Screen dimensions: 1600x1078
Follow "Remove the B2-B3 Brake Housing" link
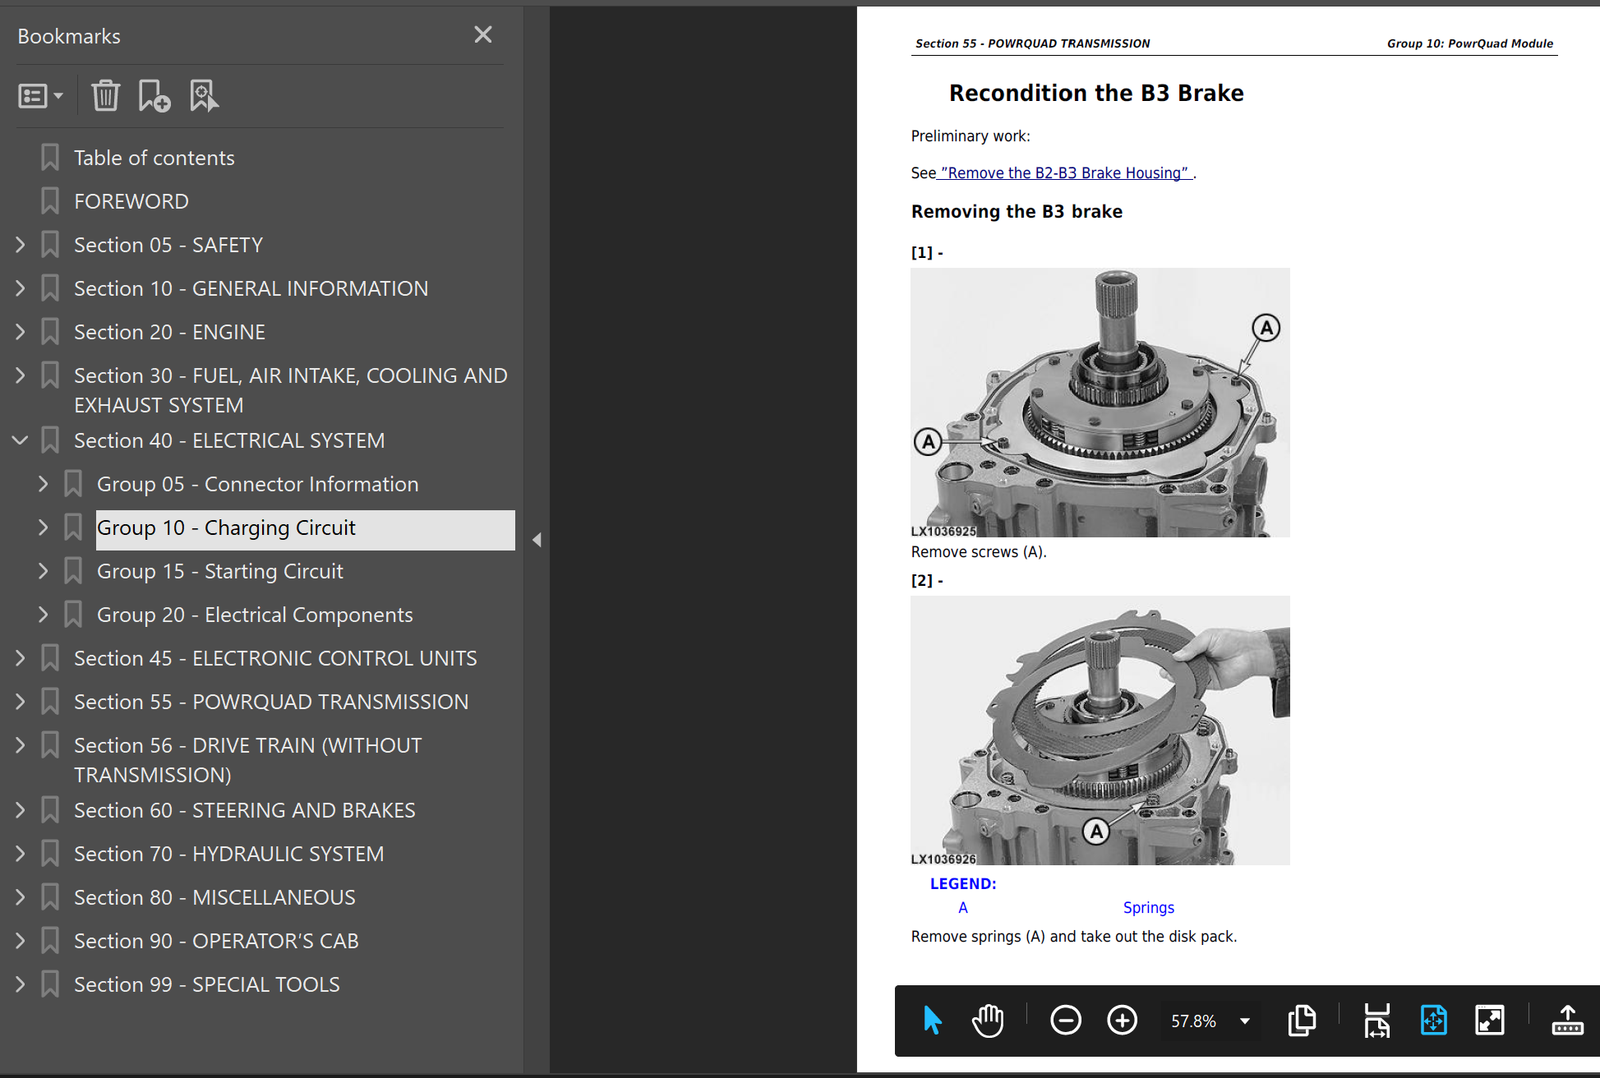click(1064, 173)
